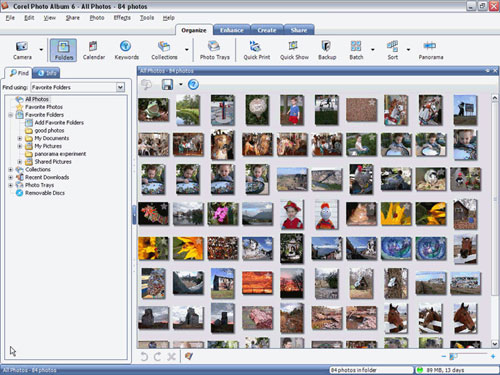Open the Keywords tool

point(126,50)
